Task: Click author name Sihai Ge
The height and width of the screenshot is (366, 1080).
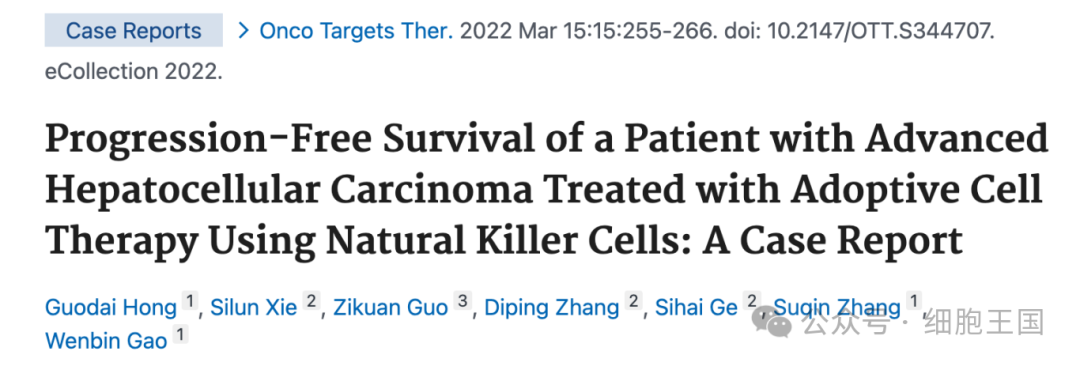Action: (696, 307)
